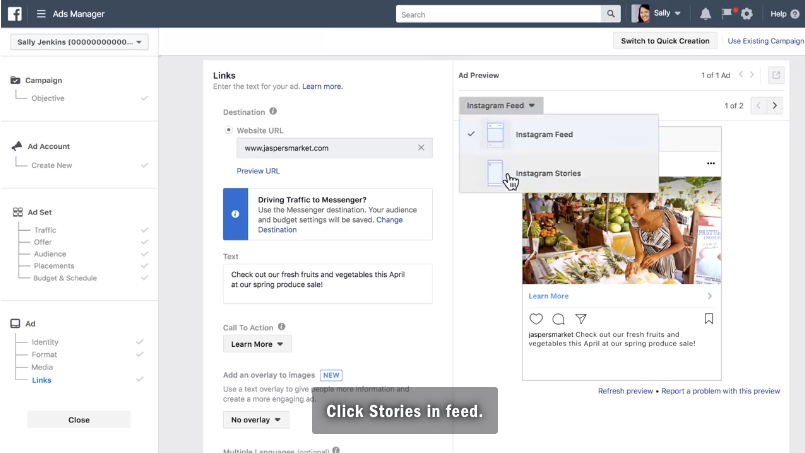805x453 pixels.
Task: Select Instagram Stories from the dropdown menu
Action: pyautogui.click(x=559, y=173)
